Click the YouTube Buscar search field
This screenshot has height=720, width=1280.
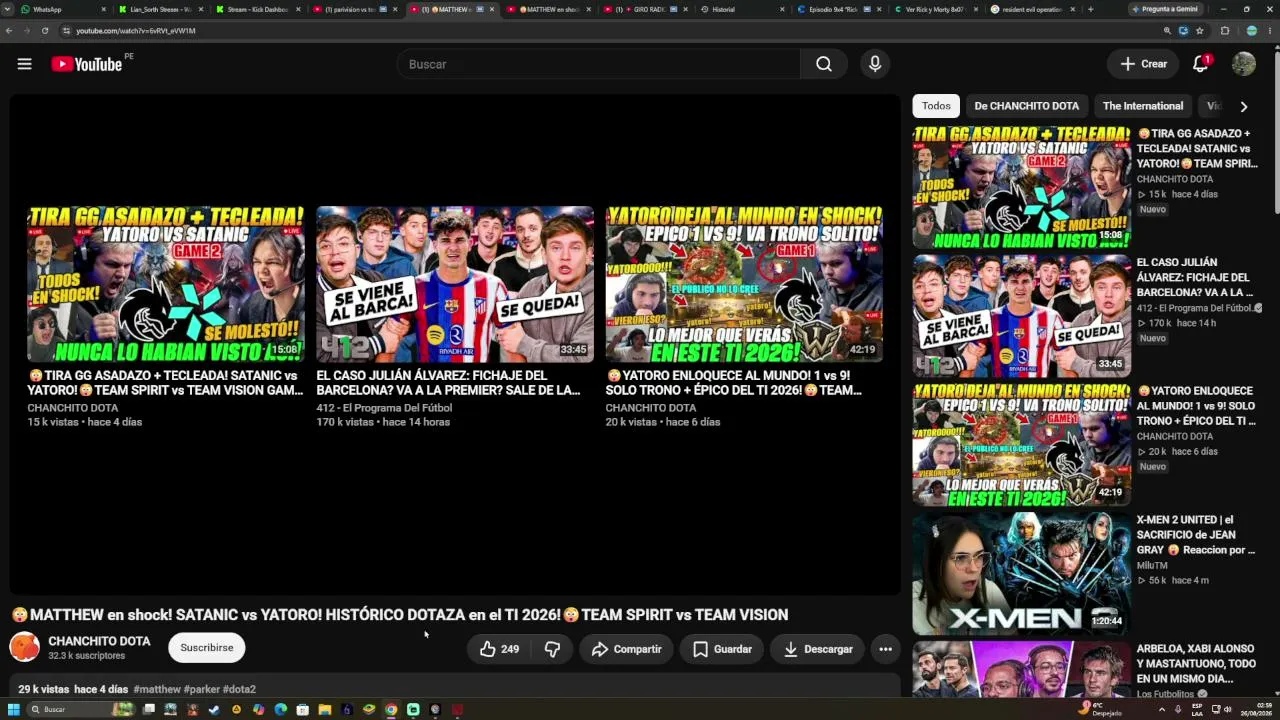pos(598,64)
